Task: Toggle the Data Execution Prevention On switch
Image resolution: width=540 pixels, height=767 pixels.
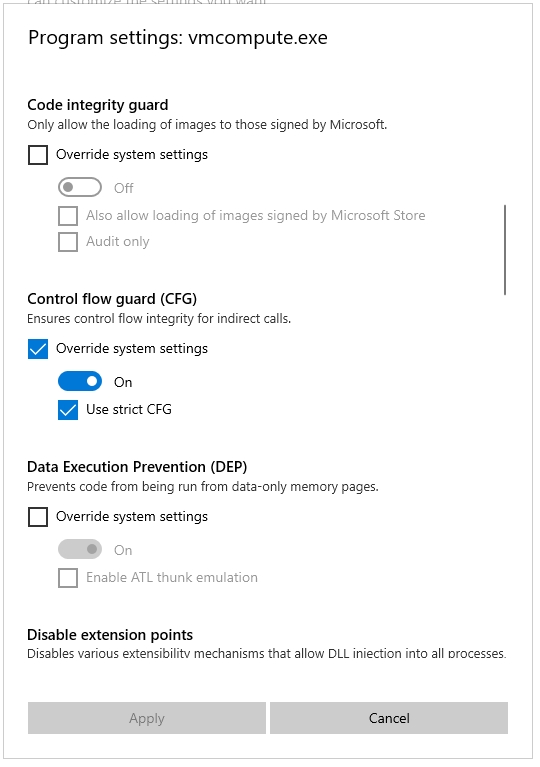Action: 80,549
